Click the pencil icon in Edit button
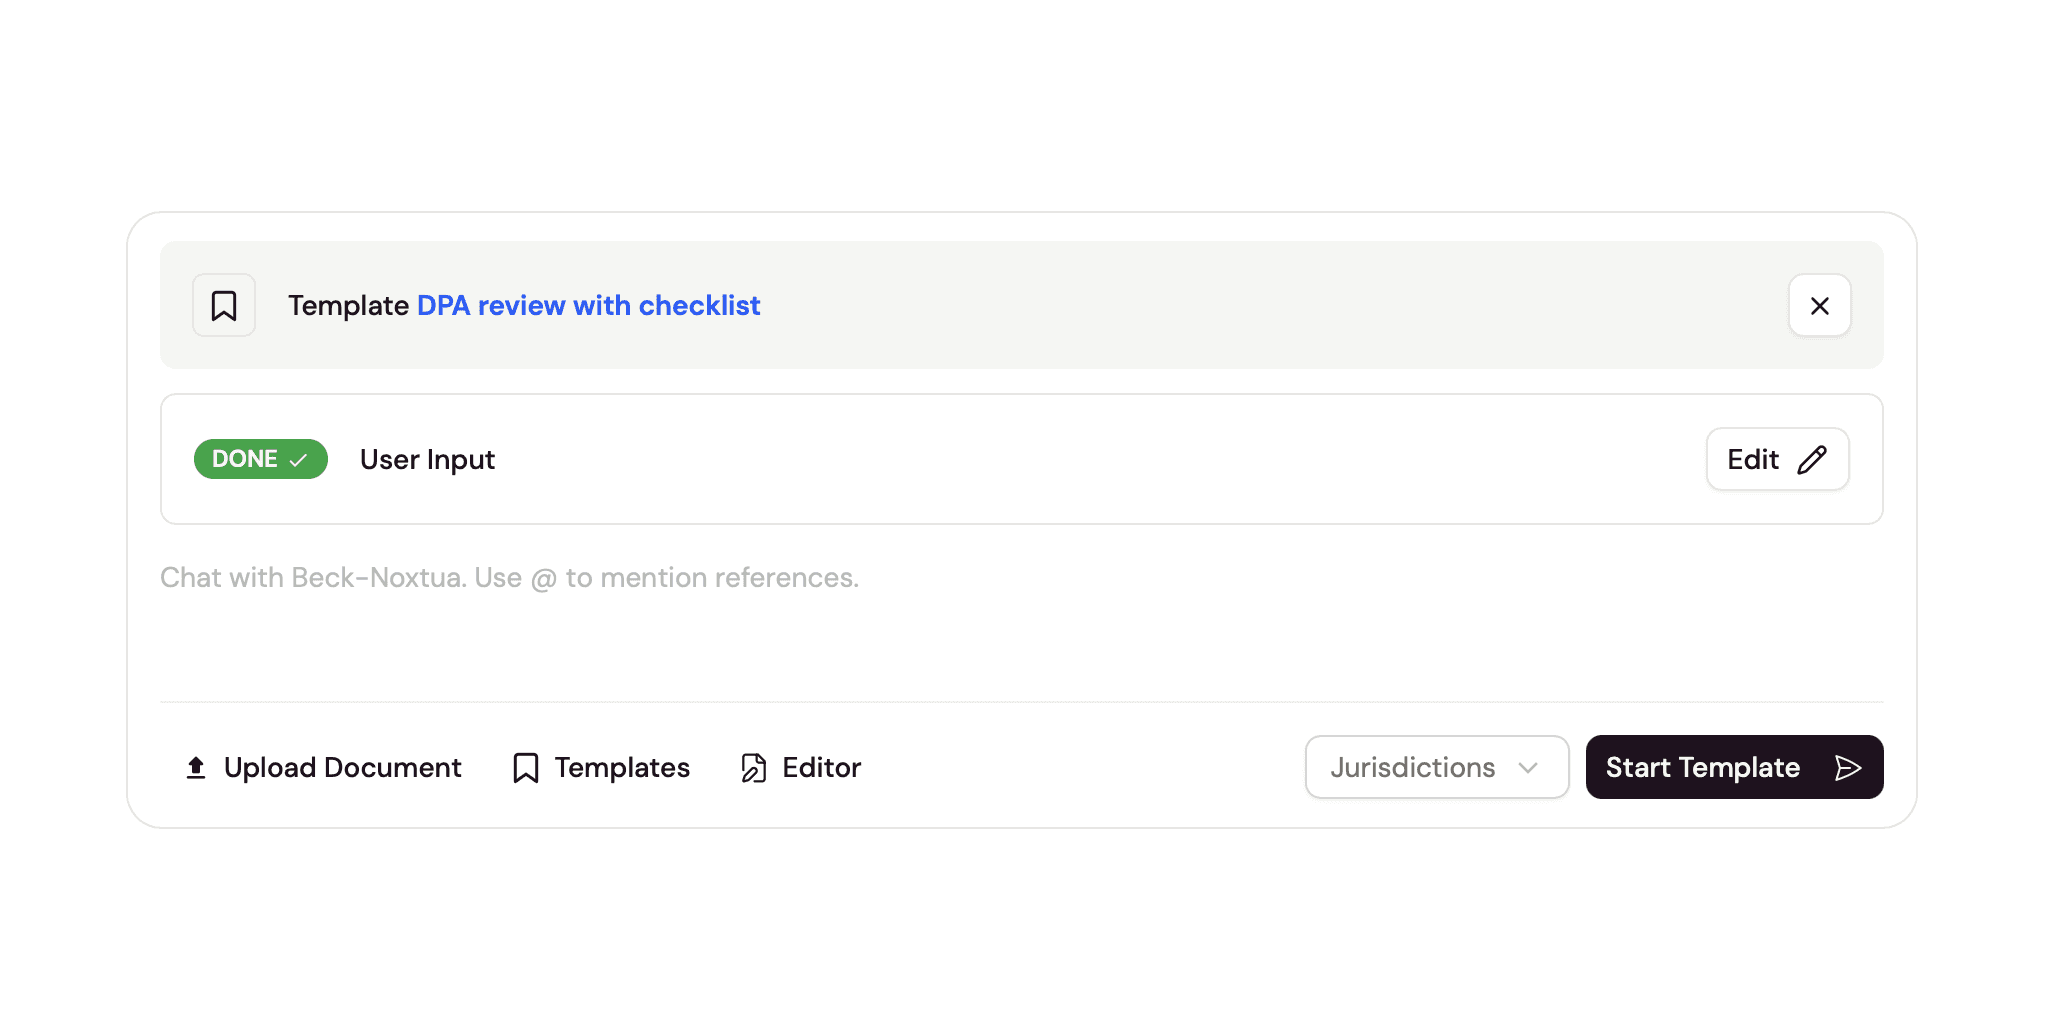The width and height of the screenshot is (2072, 1016). pos(1812,459)
